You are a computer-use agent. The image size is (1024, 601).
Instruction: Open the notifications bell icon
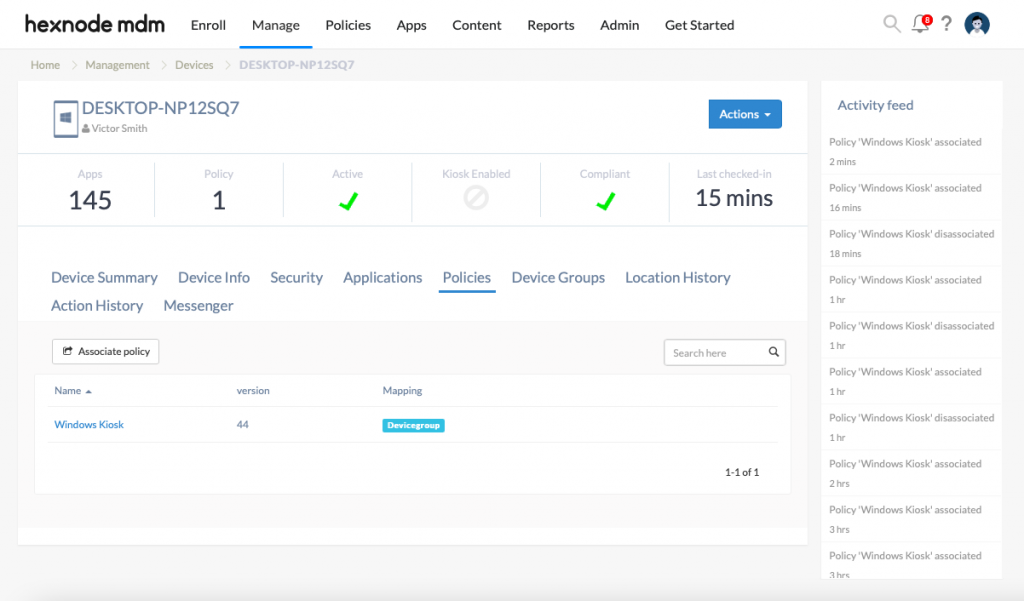click(x=920, y=24)
